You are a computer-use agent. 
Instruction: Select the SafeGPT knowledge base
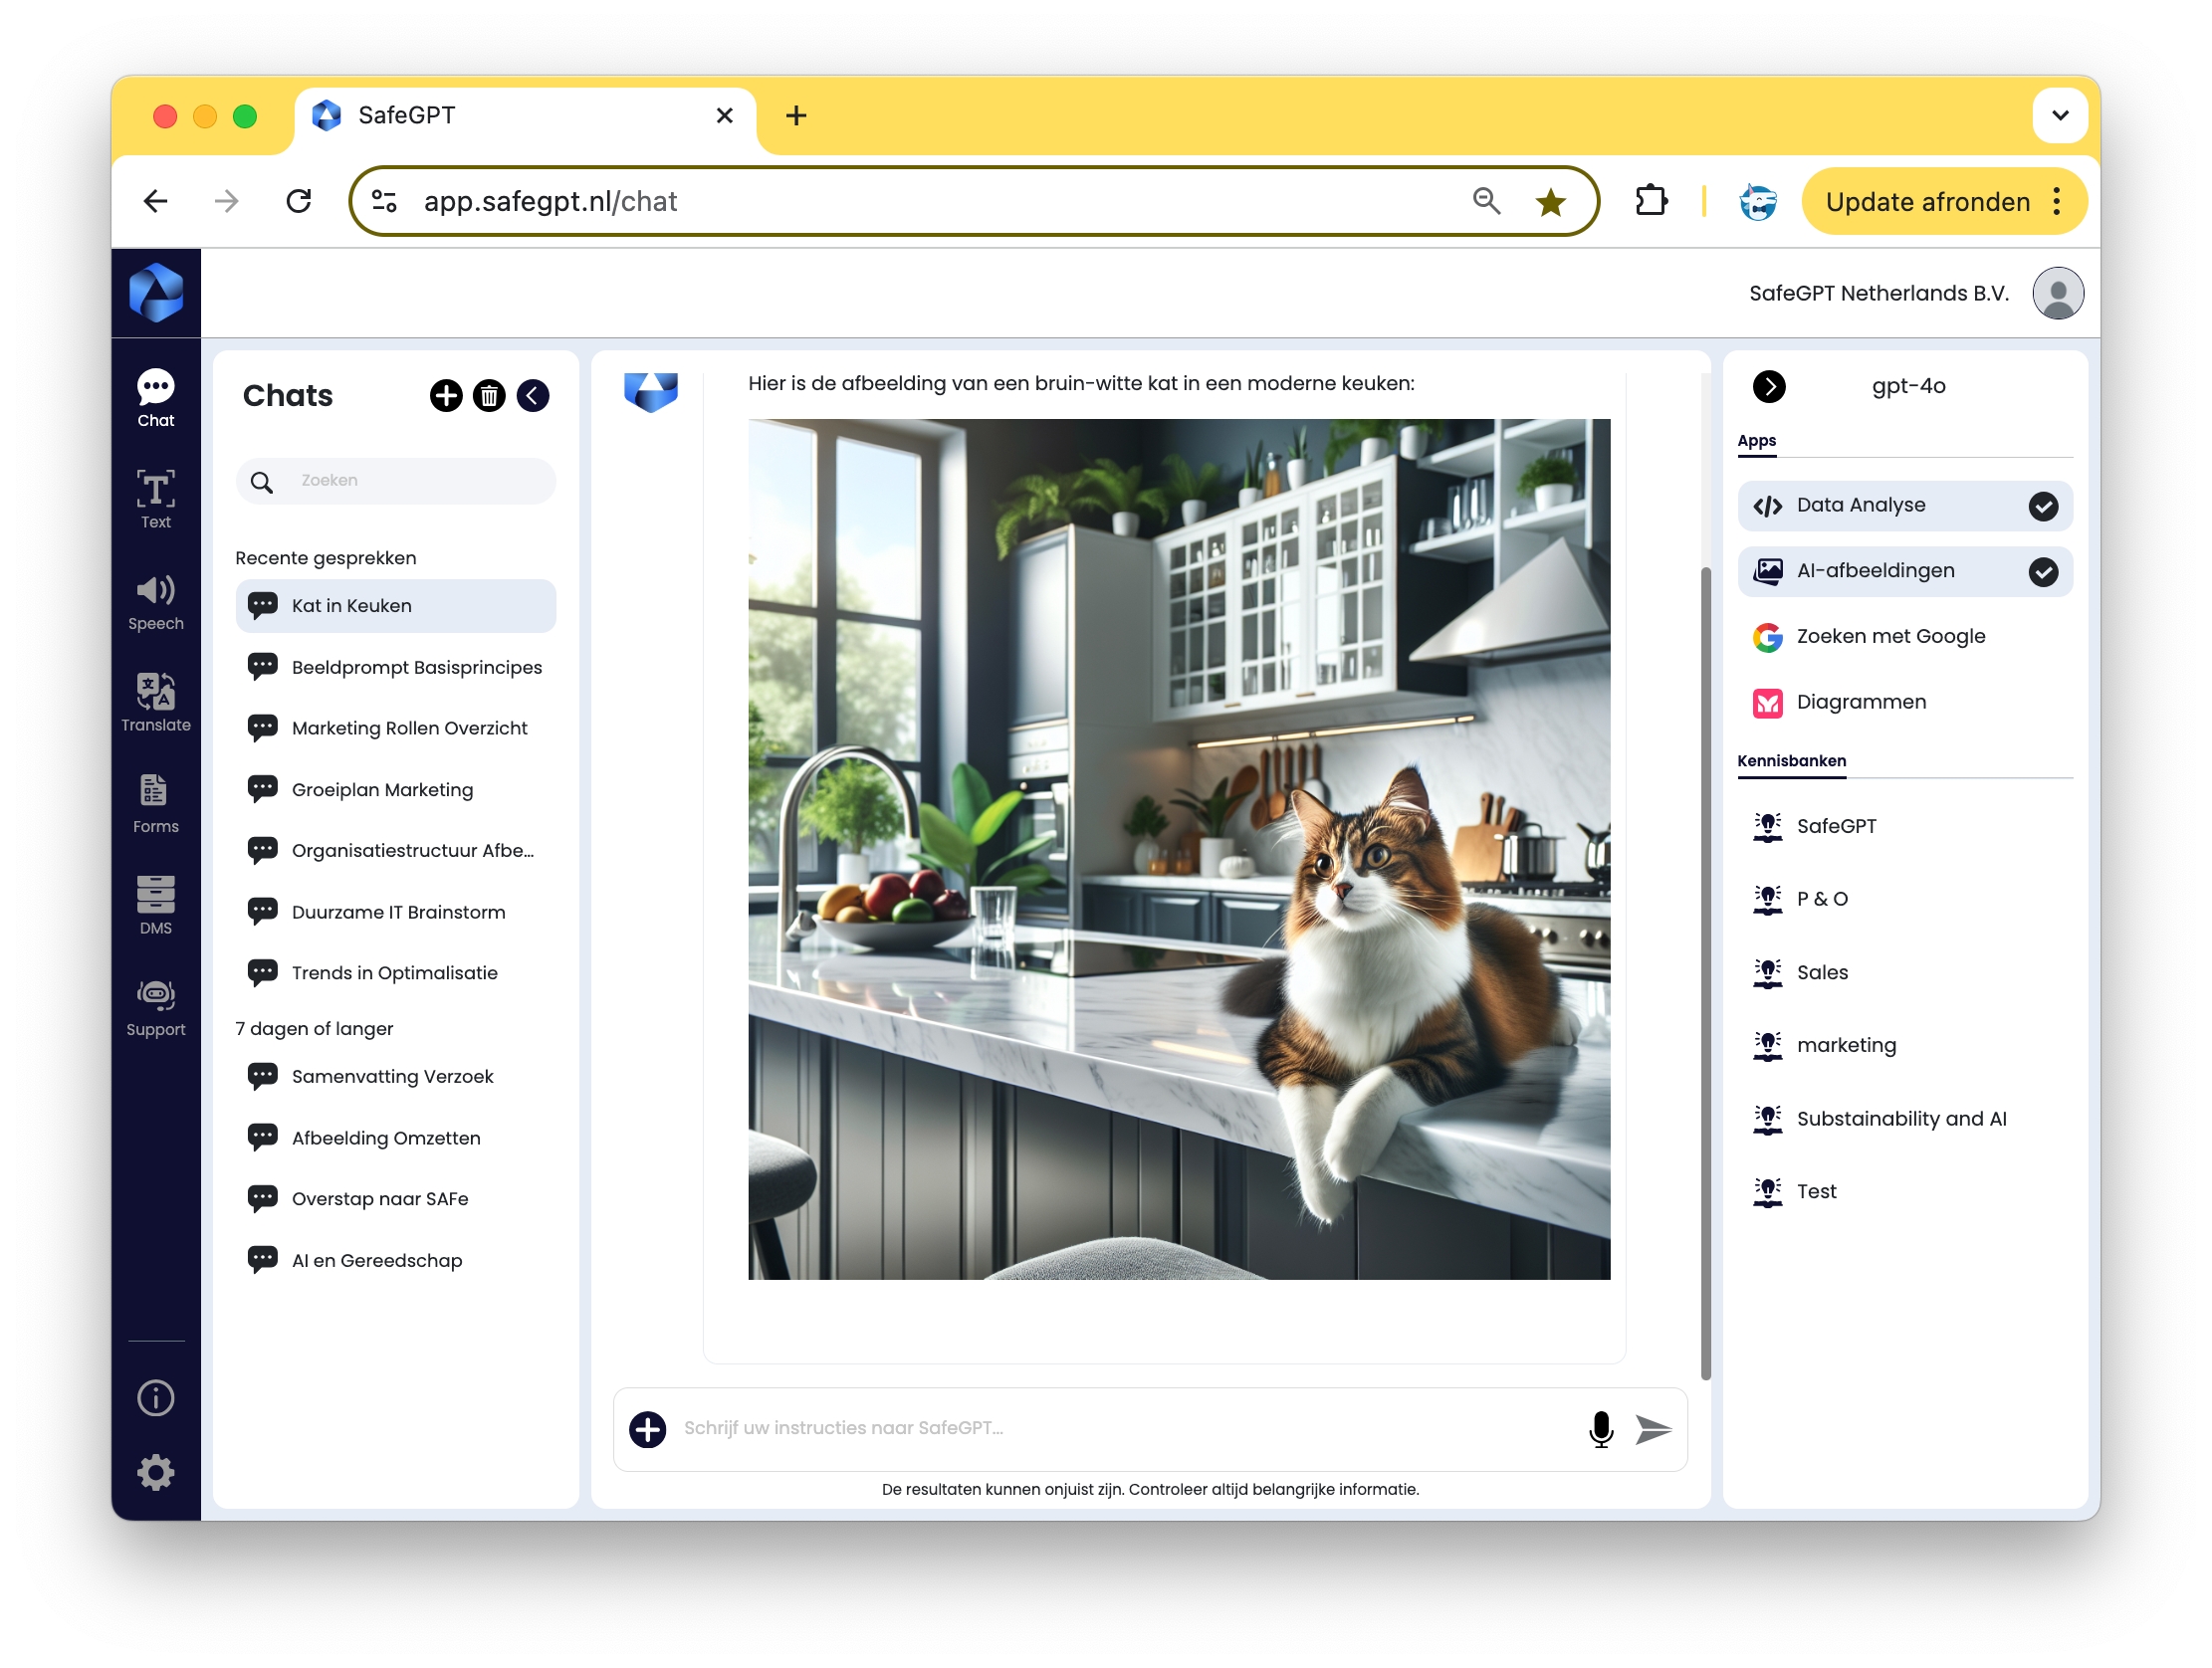coord(1905,826)
